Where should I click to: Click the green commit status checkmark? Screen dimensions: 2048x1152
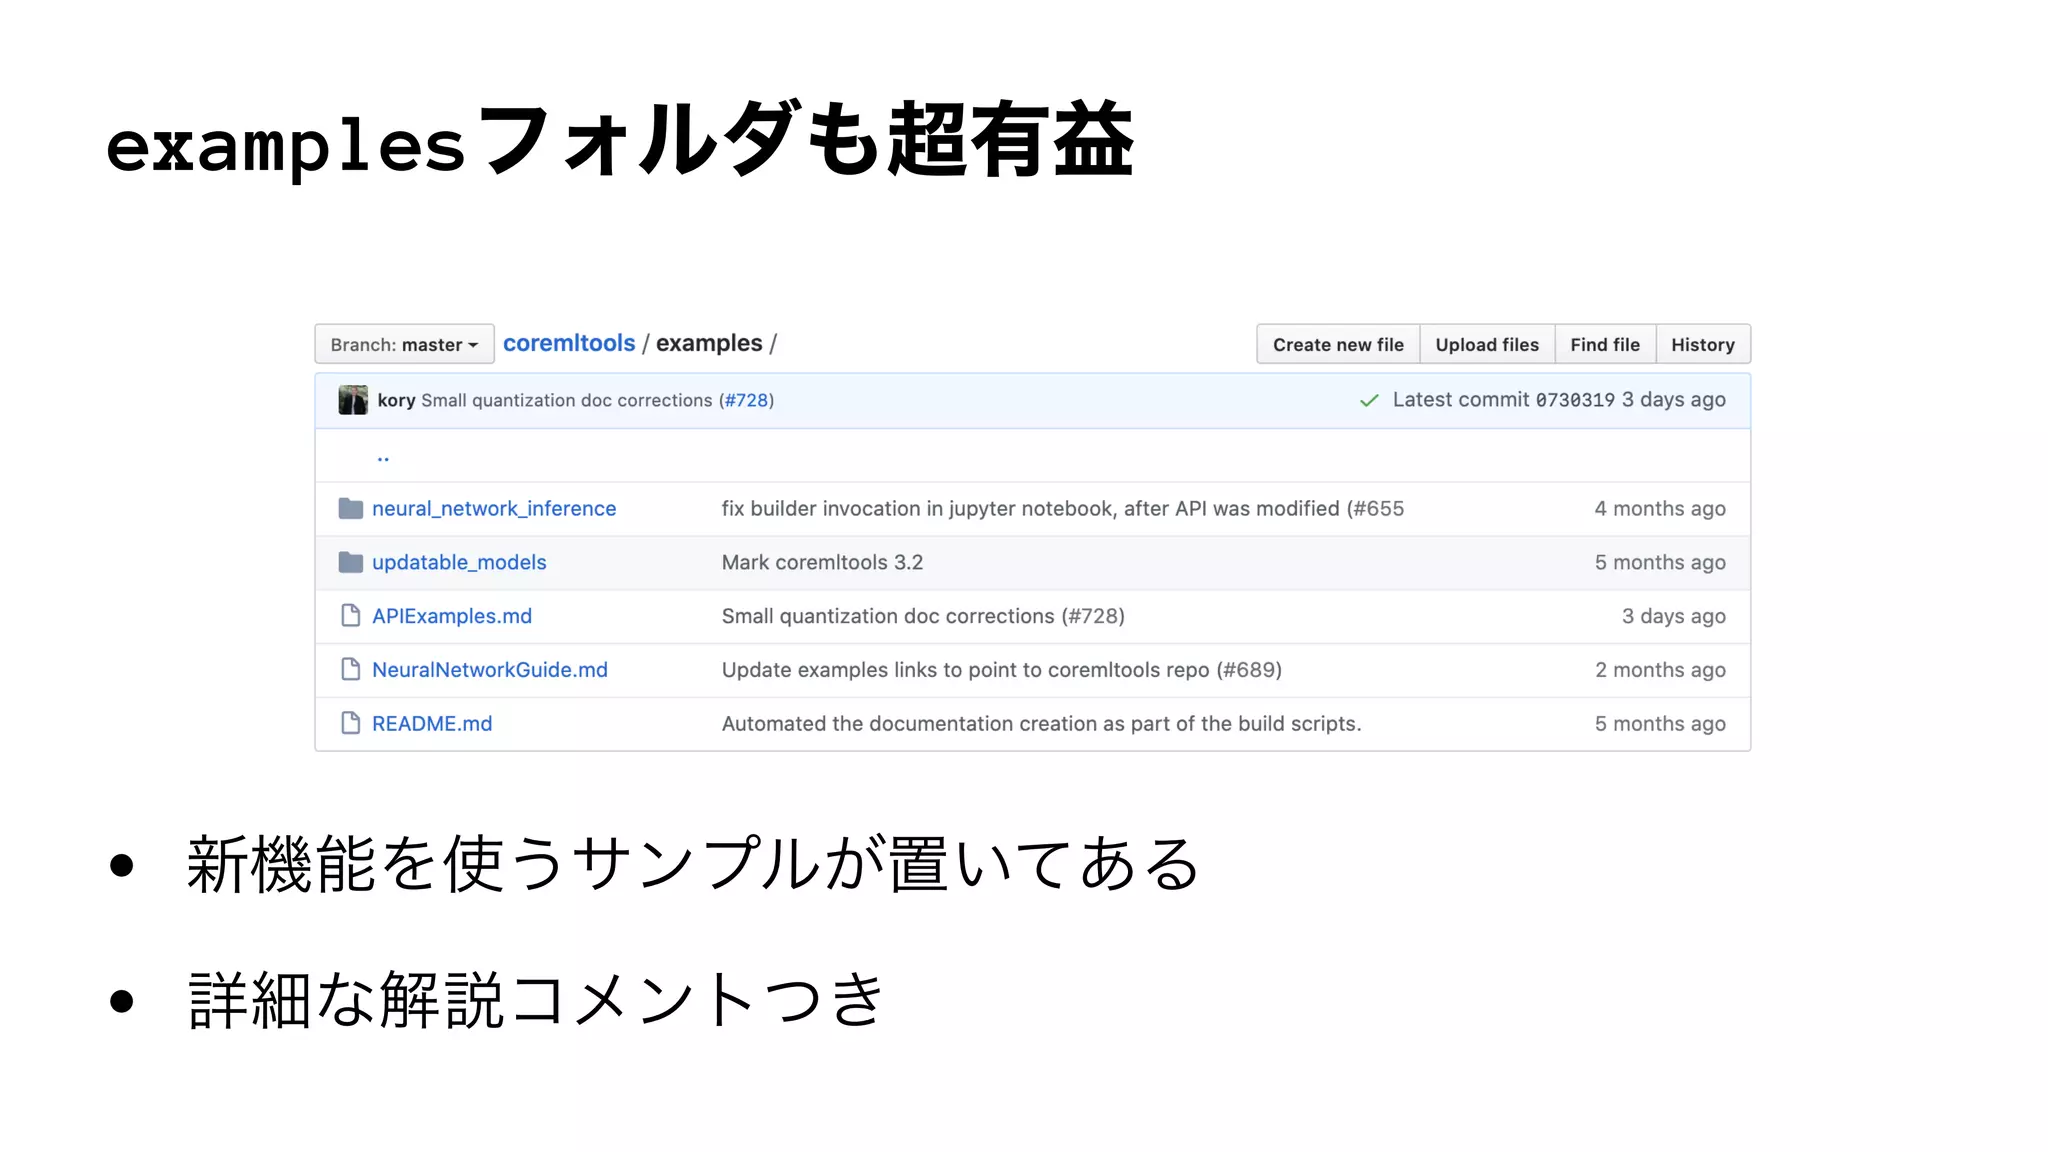pyautogui.click(x=1369, y=400)
